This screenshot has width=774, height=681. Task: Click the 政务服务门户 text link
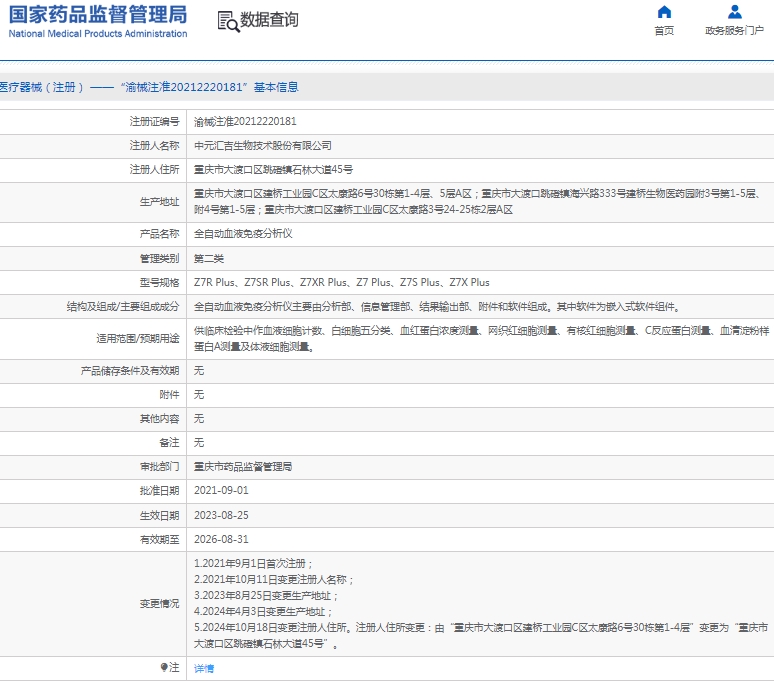(734, 31)
